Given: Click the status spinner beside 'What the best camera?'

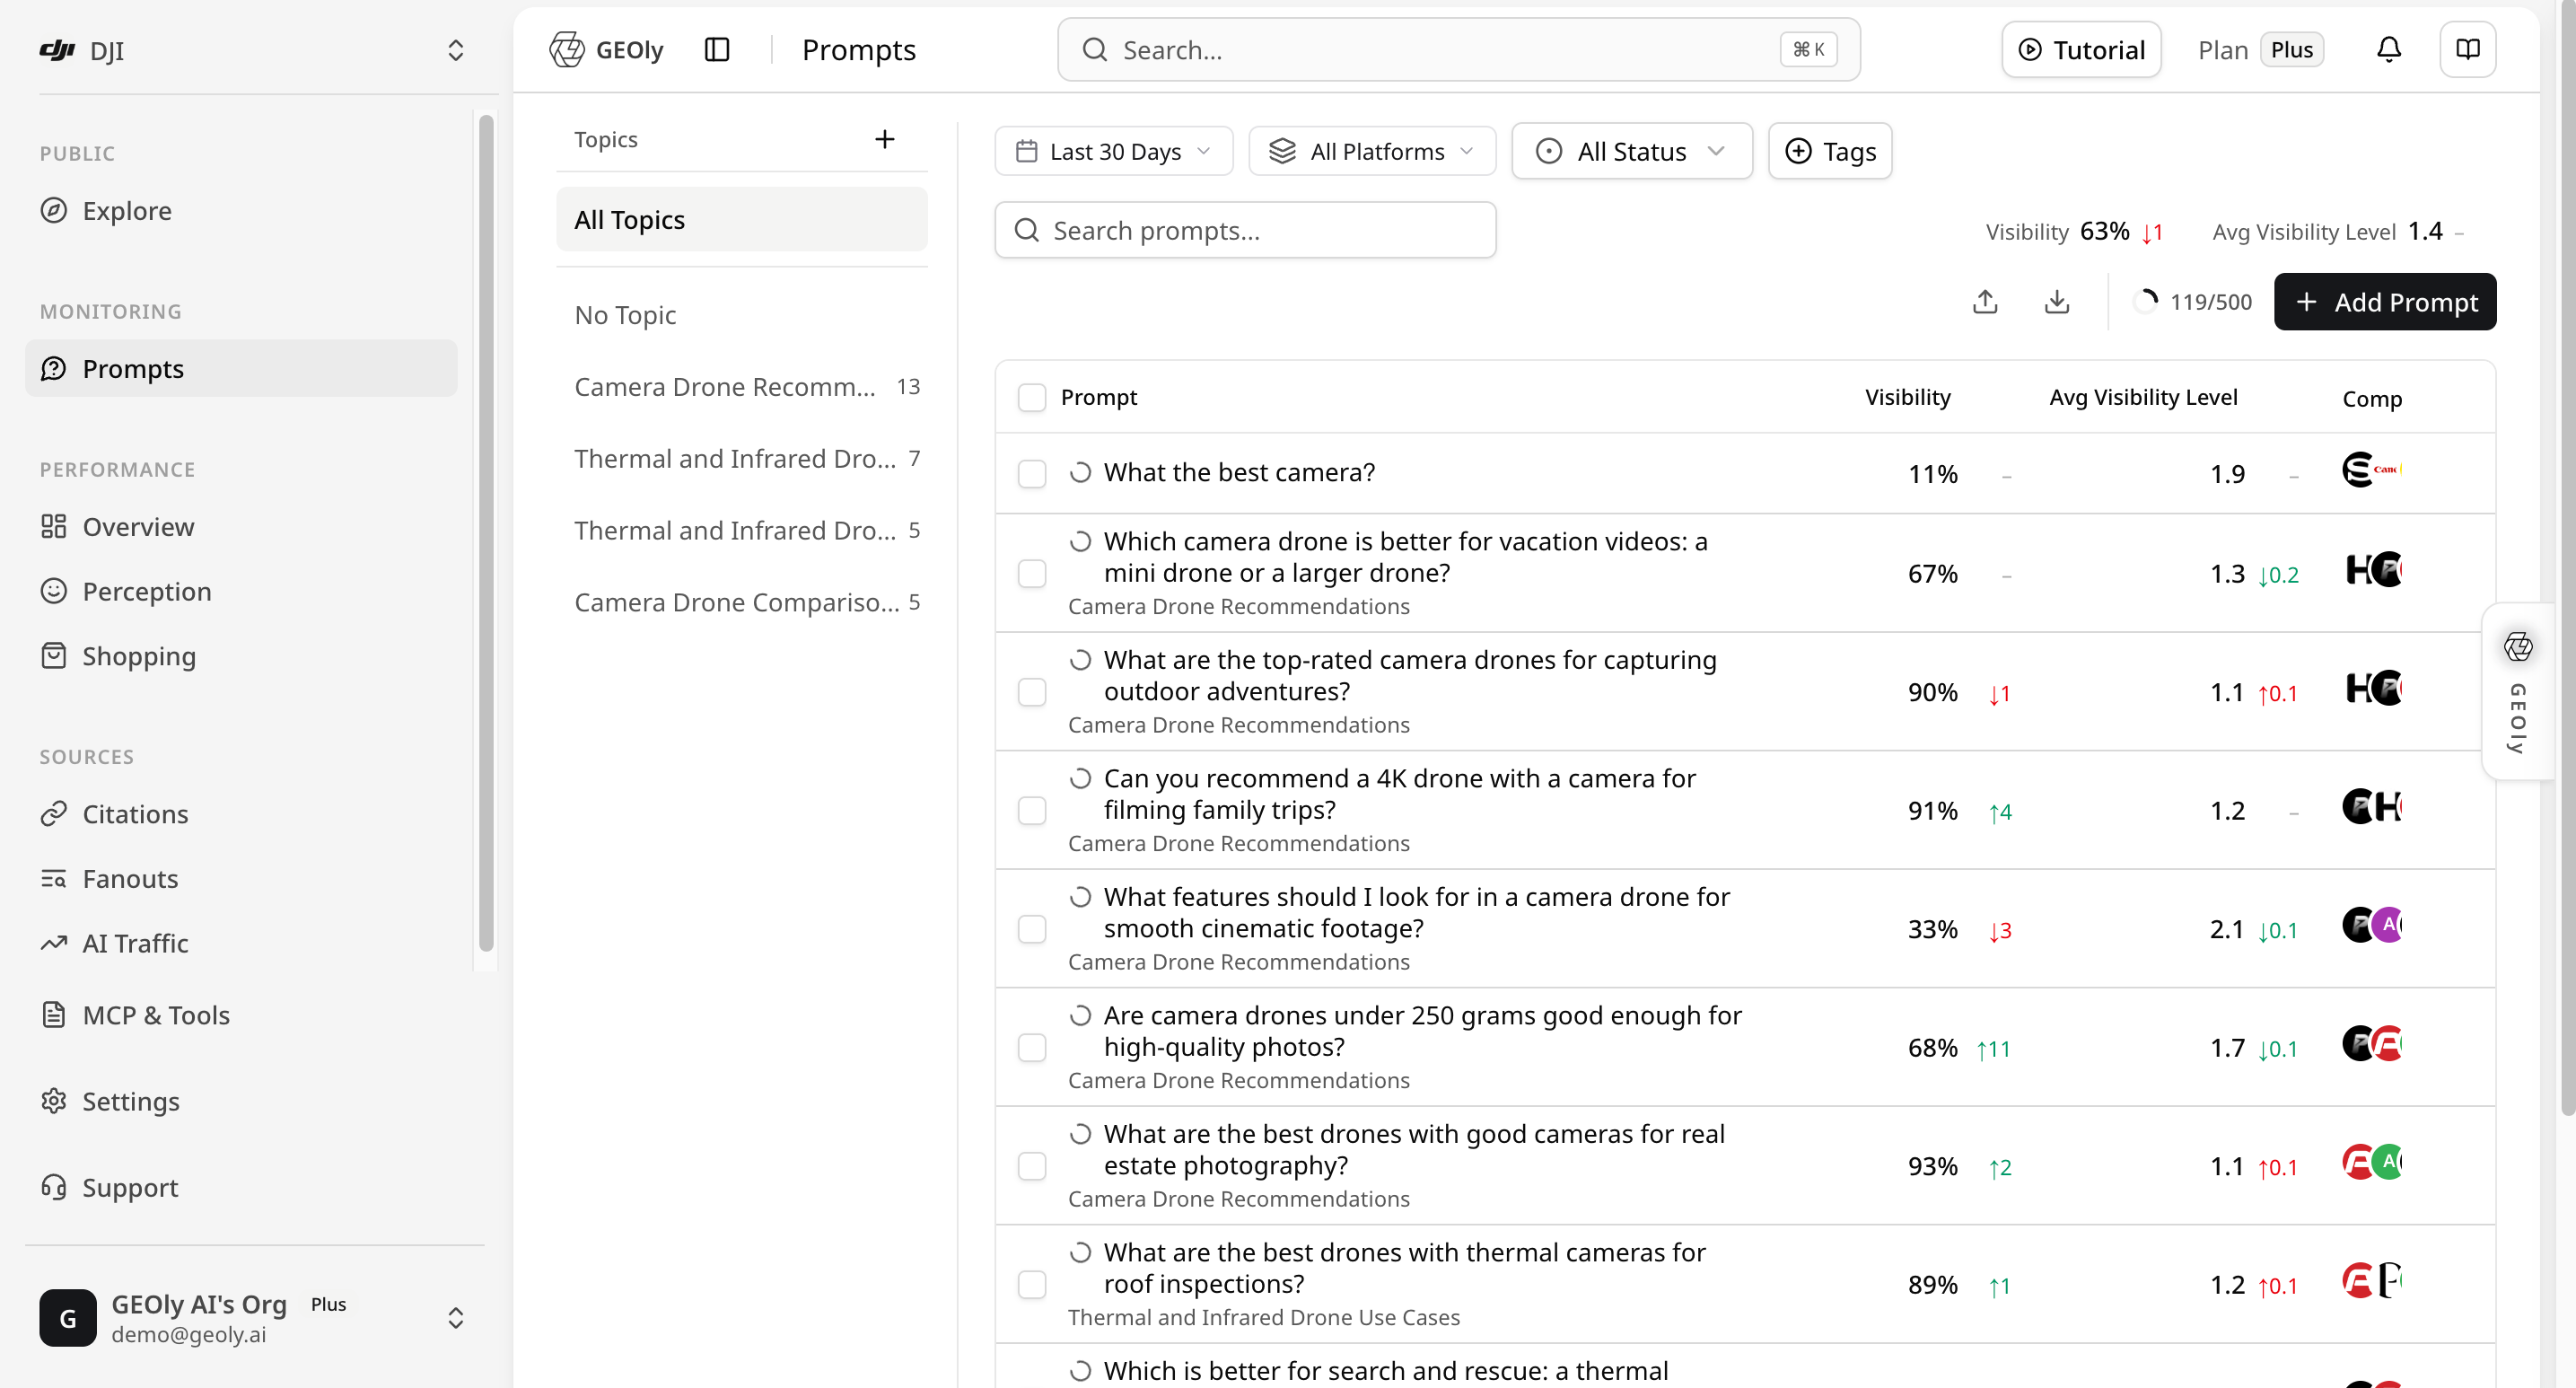Looking at the screenshot, I should tap(1080, 472).
